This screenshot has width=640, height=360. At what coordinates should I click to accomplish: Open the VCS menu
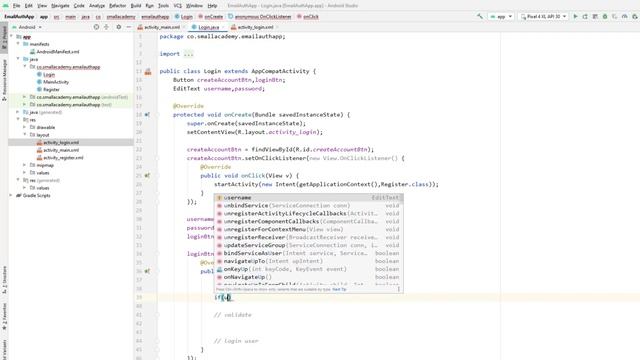178,6
